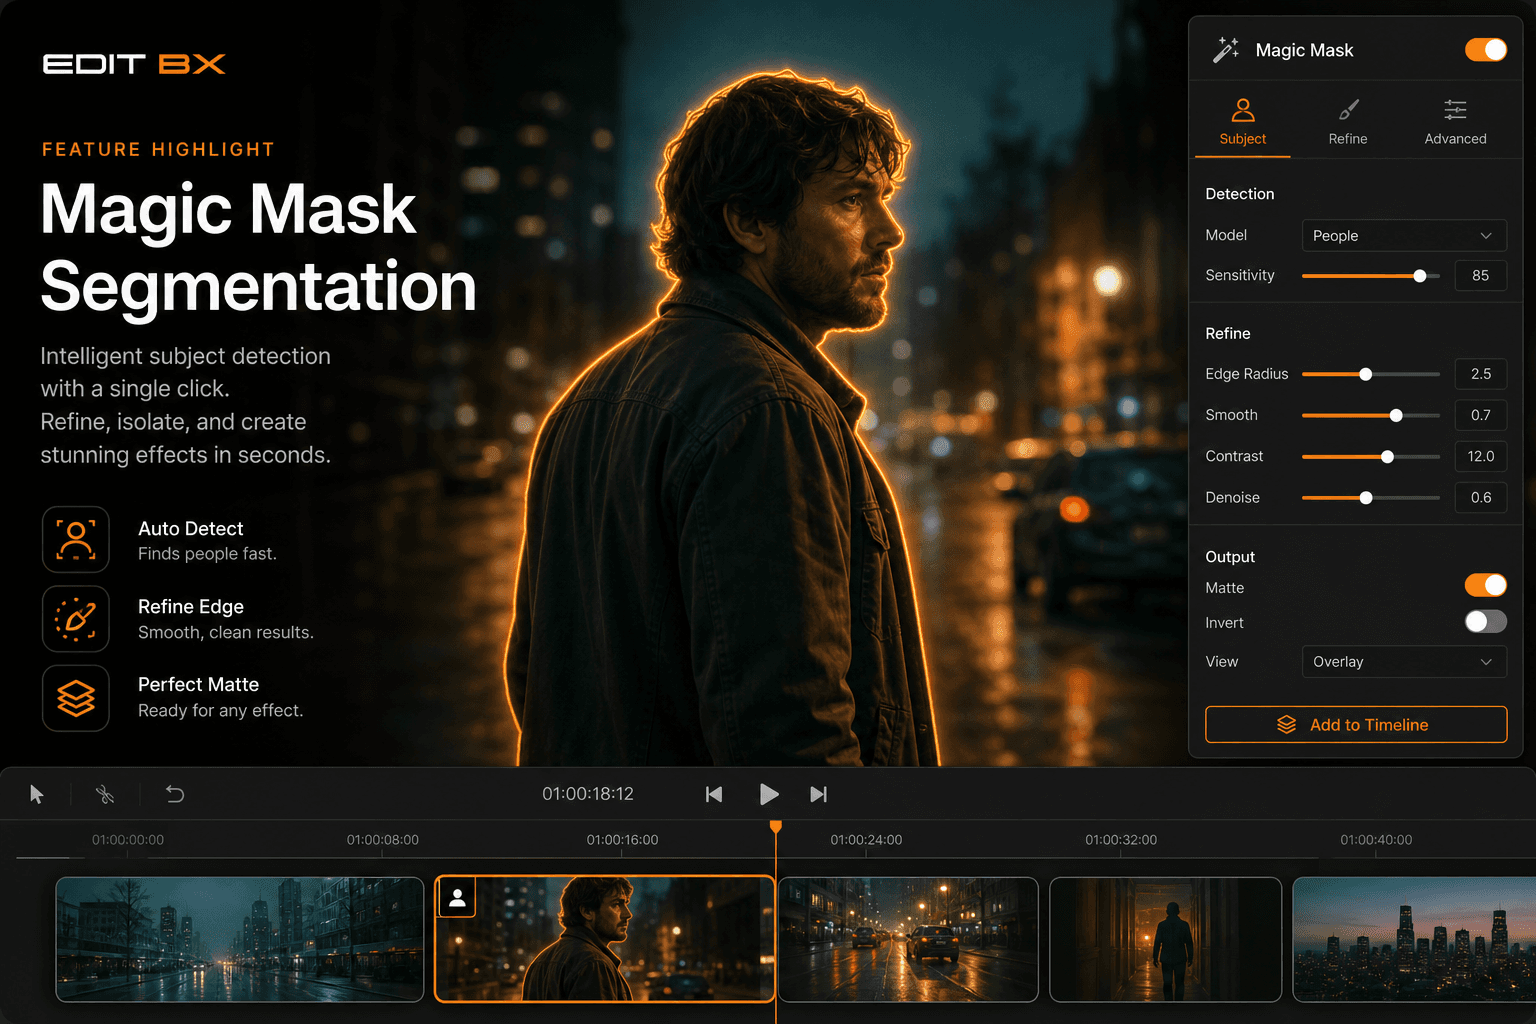The width and height of the screenshot is (1536, 1024).
Task: Click the Refine Edge feature title
Action: click(191, 607)
